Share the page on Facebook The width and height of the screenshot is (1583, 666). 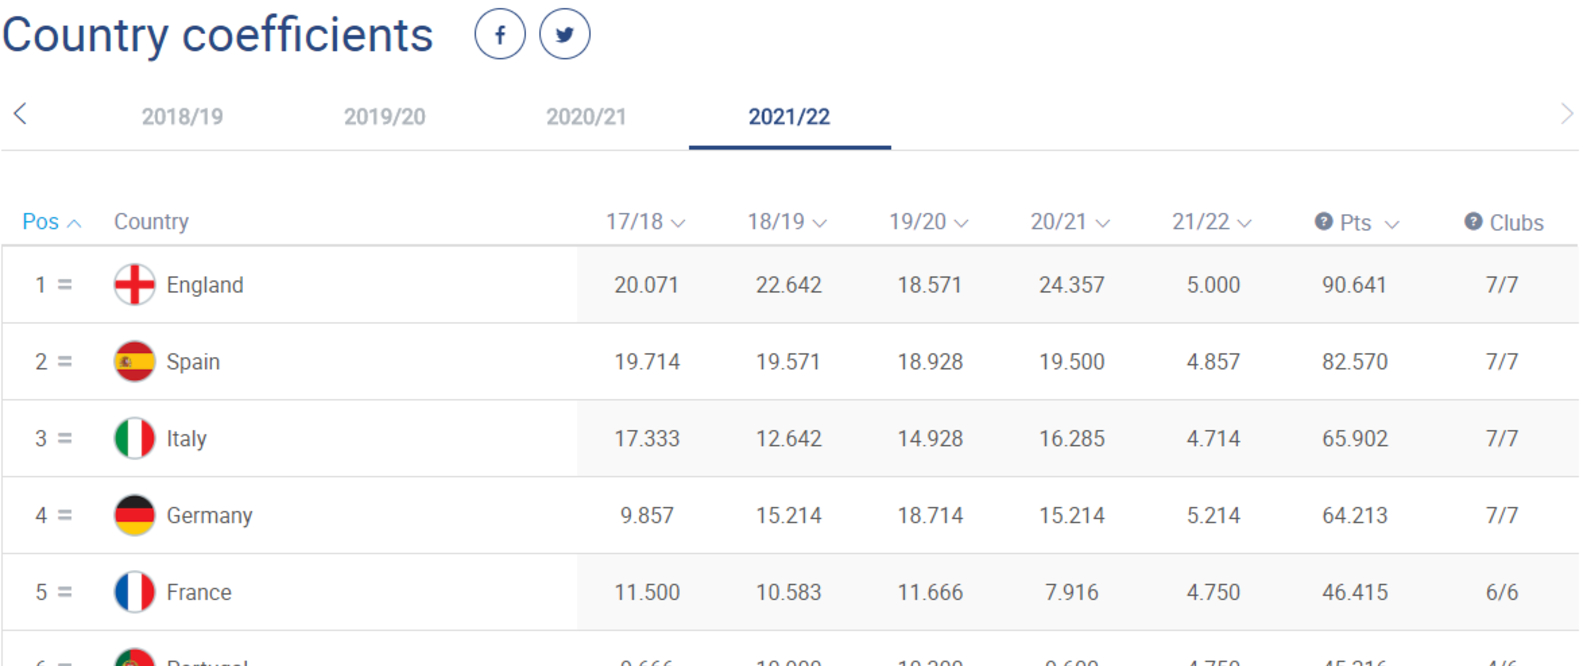point(500,35)
